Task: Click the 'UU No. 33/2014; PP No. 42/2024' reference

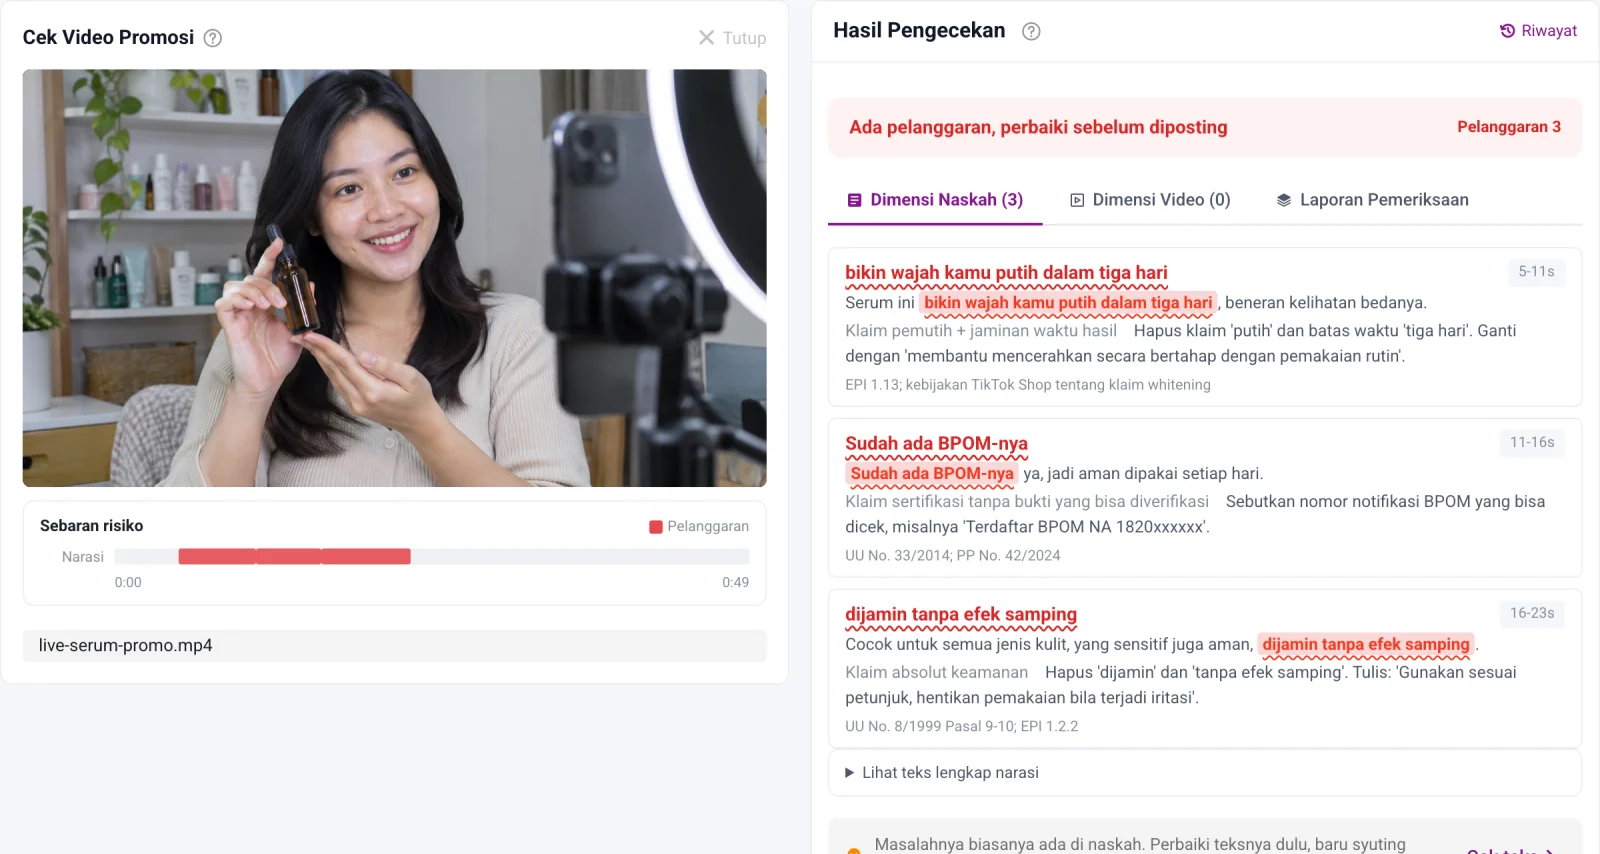Action: click(x=953, y=556)
